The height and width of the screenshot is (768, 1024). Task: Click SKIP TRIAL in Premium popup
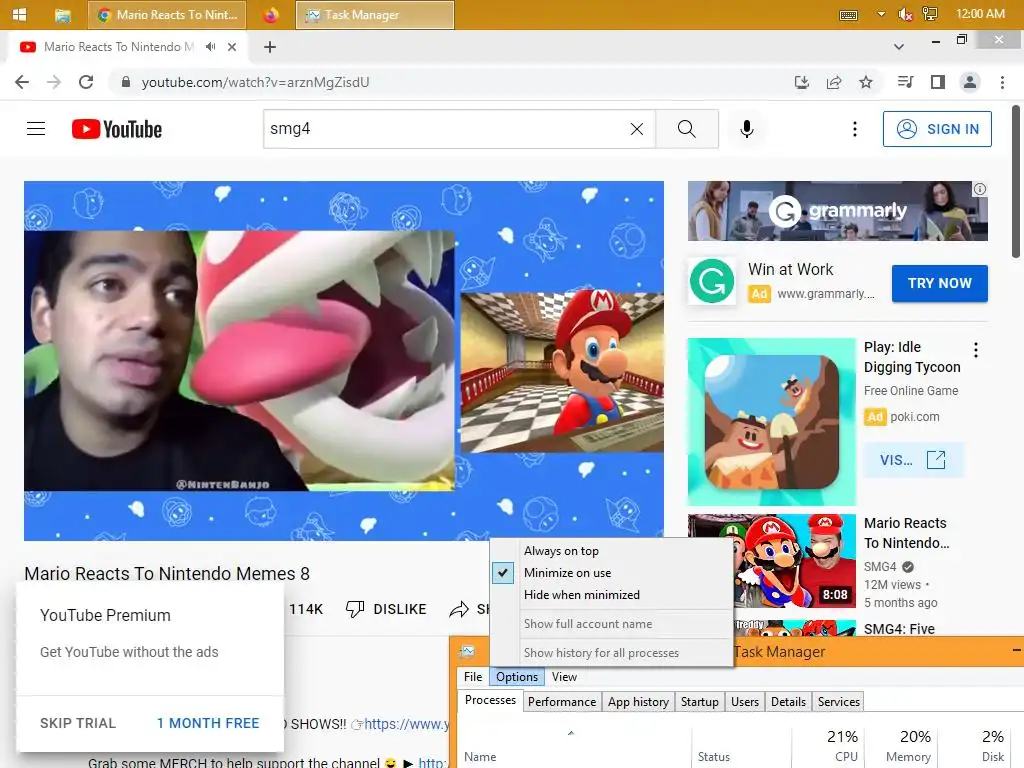(x=78, y=723)
